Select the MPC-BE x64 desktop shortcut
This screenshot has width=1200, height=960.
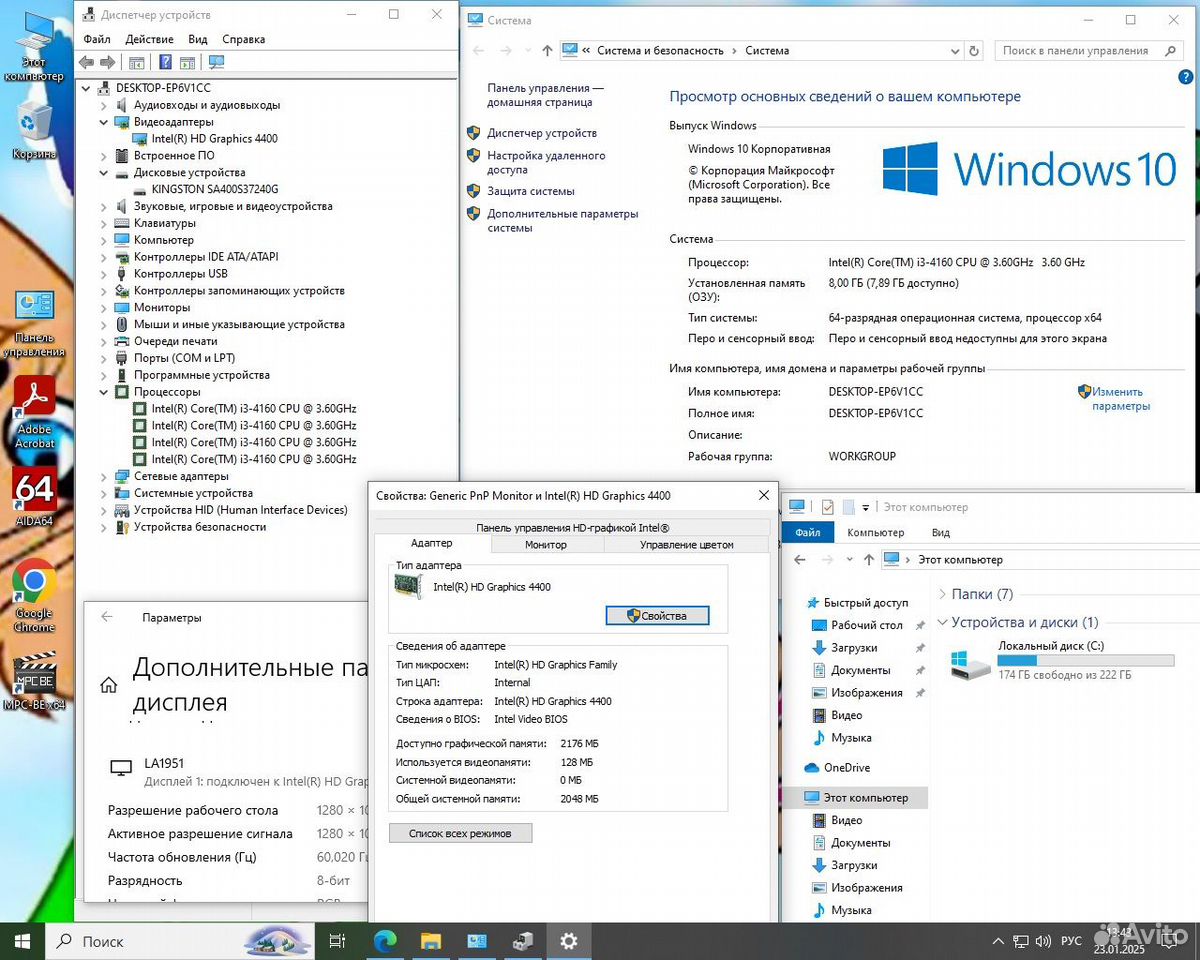click(x=34, y=680)
